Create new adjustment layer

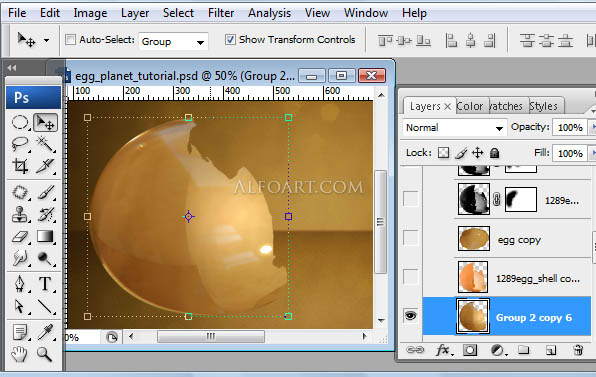[x=498, y=350]
